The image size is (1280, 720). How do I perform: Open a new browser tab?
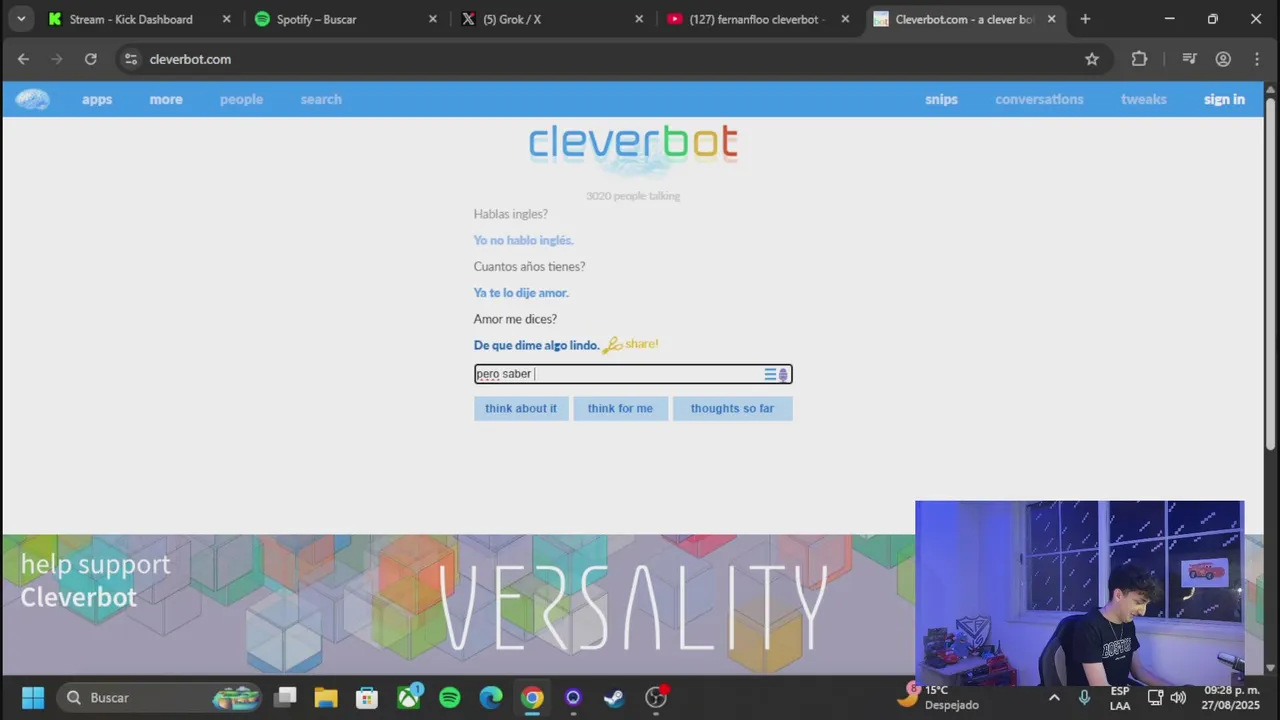coord(1085,19)
